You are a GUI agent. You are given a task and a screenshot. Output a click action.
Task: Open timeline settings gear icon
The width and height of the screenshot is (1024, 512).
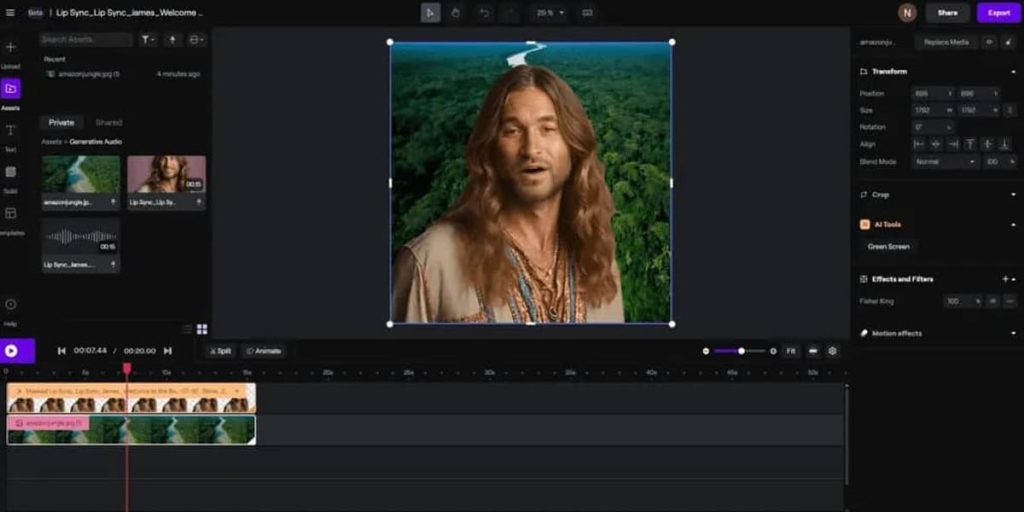pos(832,351)
